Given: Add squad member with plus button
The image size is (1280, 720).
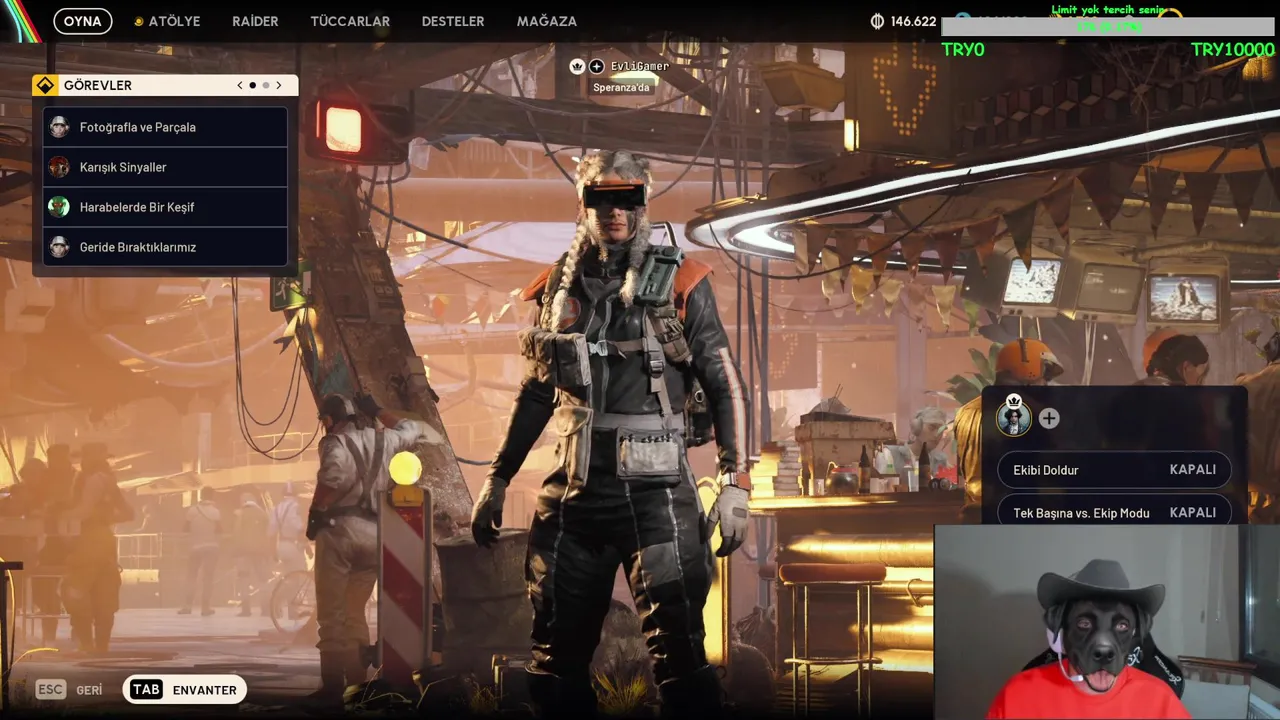Looking at the screenshot, I should (x=1049, y=419).
